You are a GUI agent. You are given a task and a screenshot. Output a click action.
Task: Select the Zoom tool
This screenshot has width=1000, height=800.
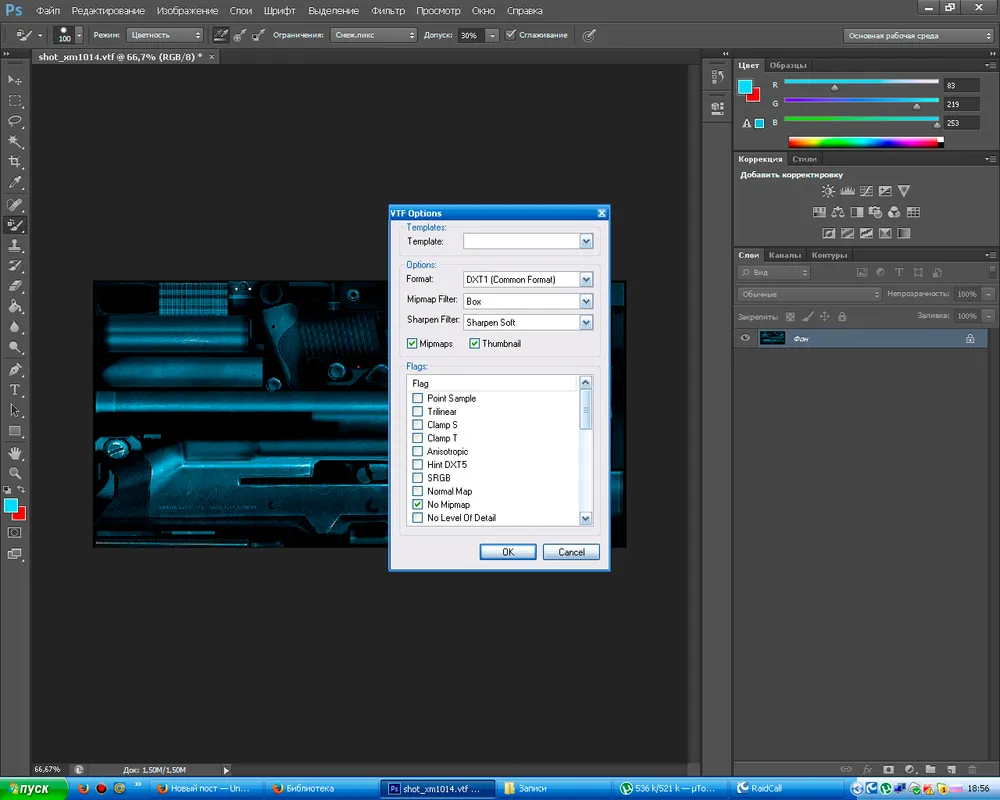tap(15, 473)
